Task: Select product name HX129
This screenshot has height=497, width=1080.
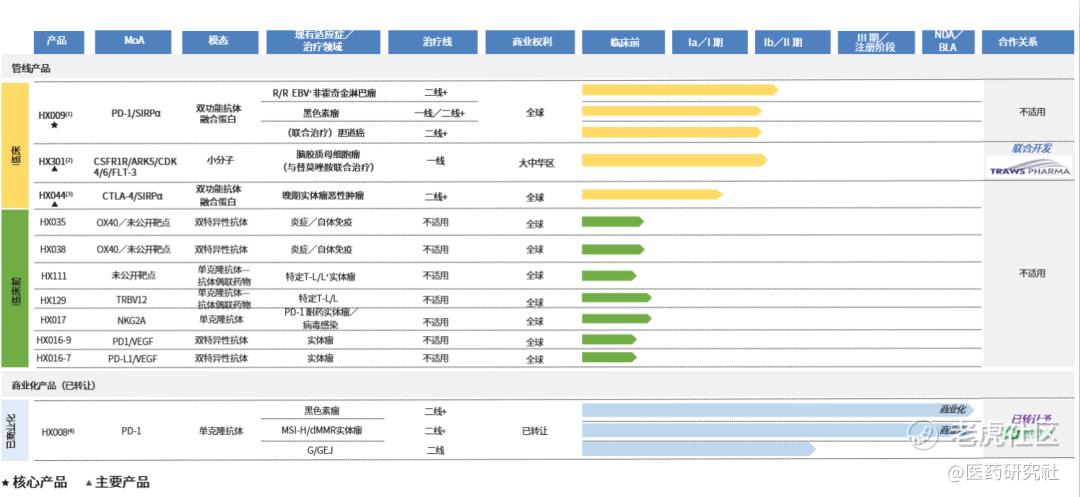Action: 52,300
